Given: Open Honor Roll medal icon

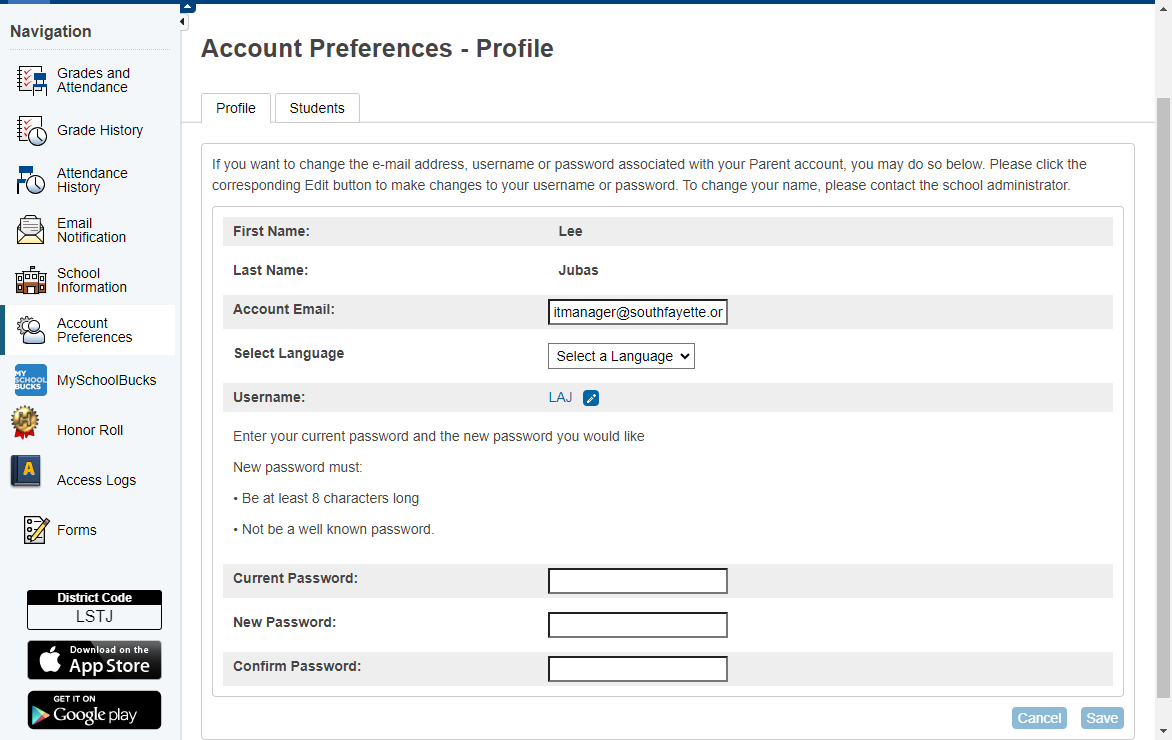Looking at the screenshot, I should click(x=25, y=422).
